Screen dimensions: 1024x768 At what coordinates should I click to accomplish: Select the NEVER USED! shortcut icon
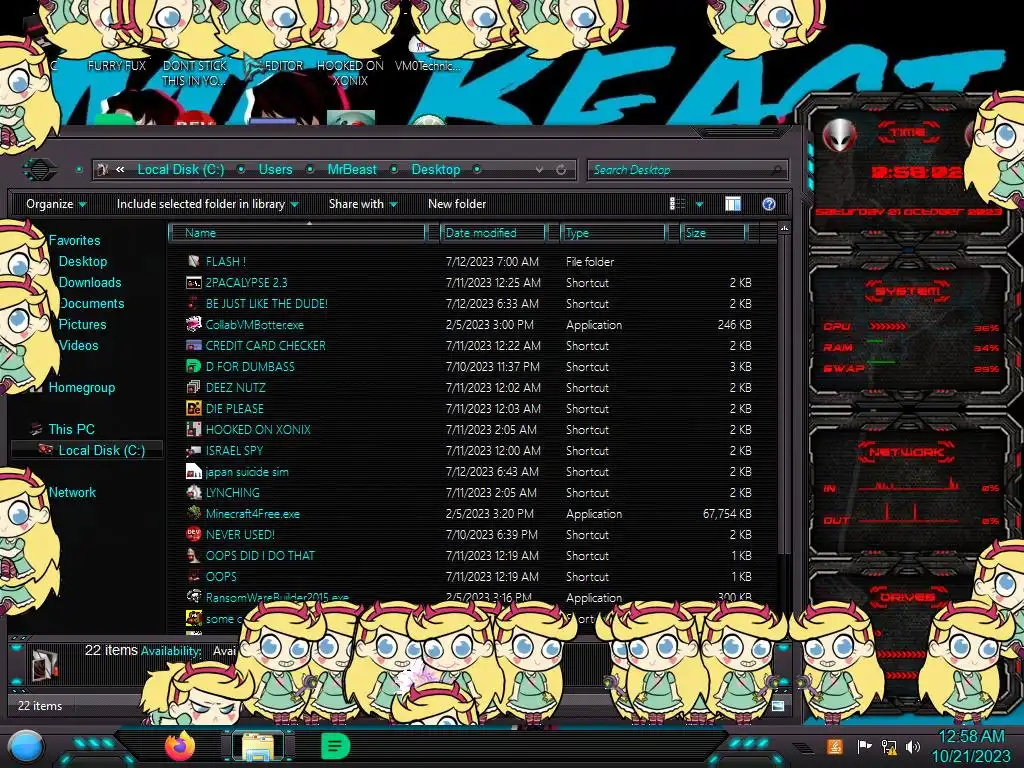[x=193, y=534]
